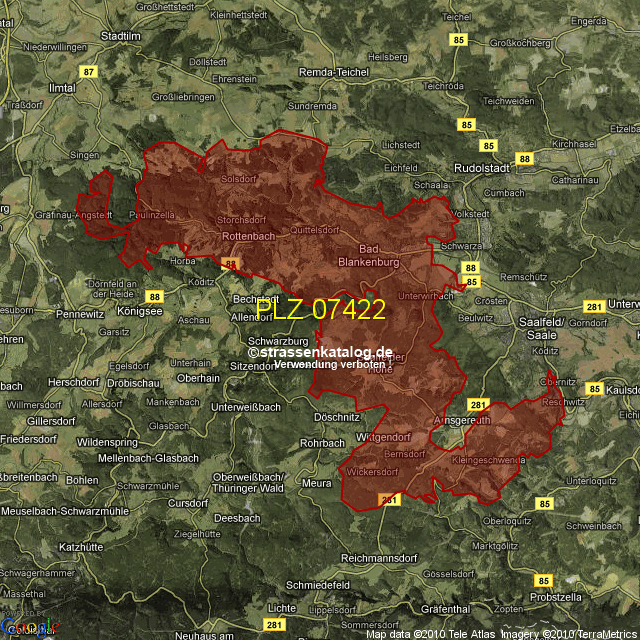Select the 88 road shield east of Rudolstadt
This screenshot has height=640, width=640.
pyautogui.click(x=524, y=159)
